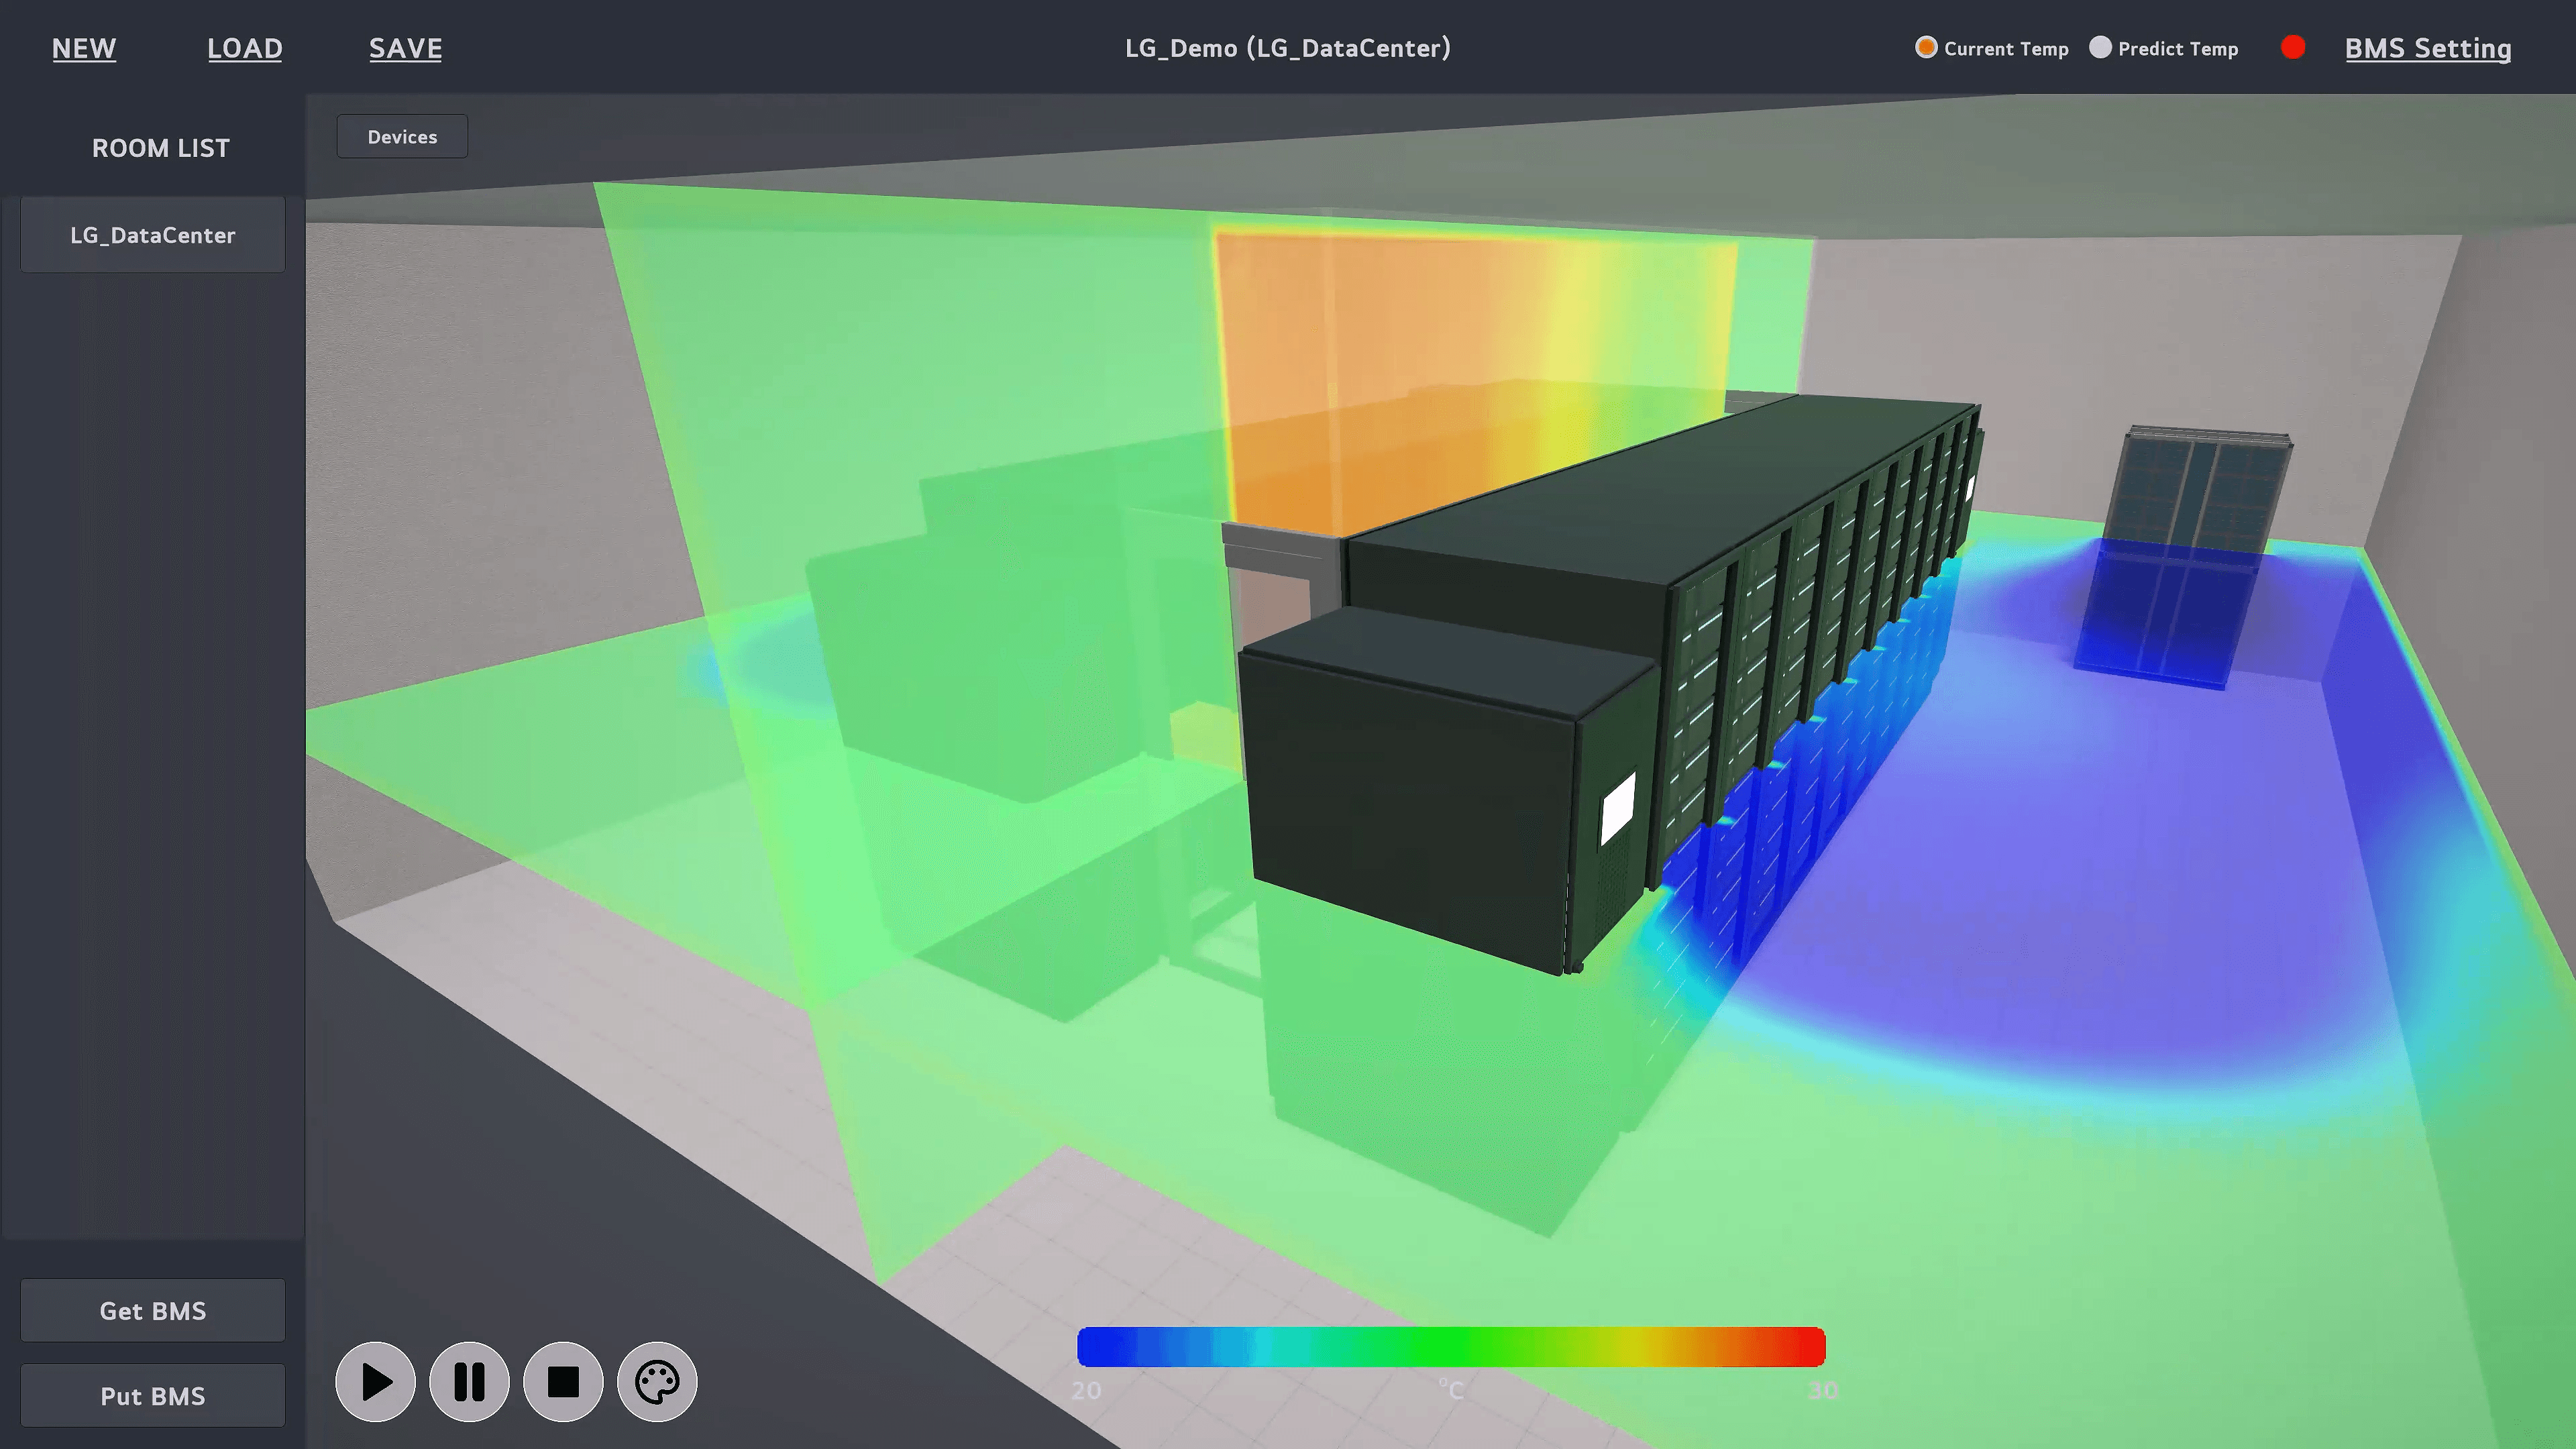Image resolution: width=2576 pixels, height=1449 pixels.
Task: Click SAVE in the top menu
Action: click(x=405, y=48)
